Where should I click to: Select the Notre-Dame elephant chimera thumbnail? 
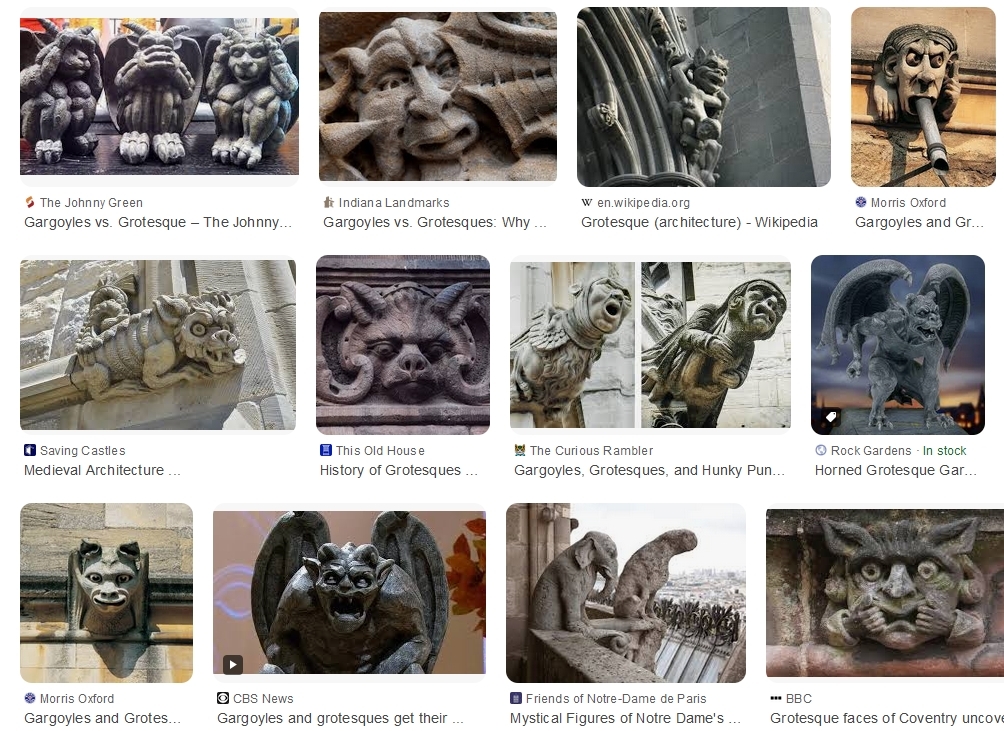click(x=626, y=593)
